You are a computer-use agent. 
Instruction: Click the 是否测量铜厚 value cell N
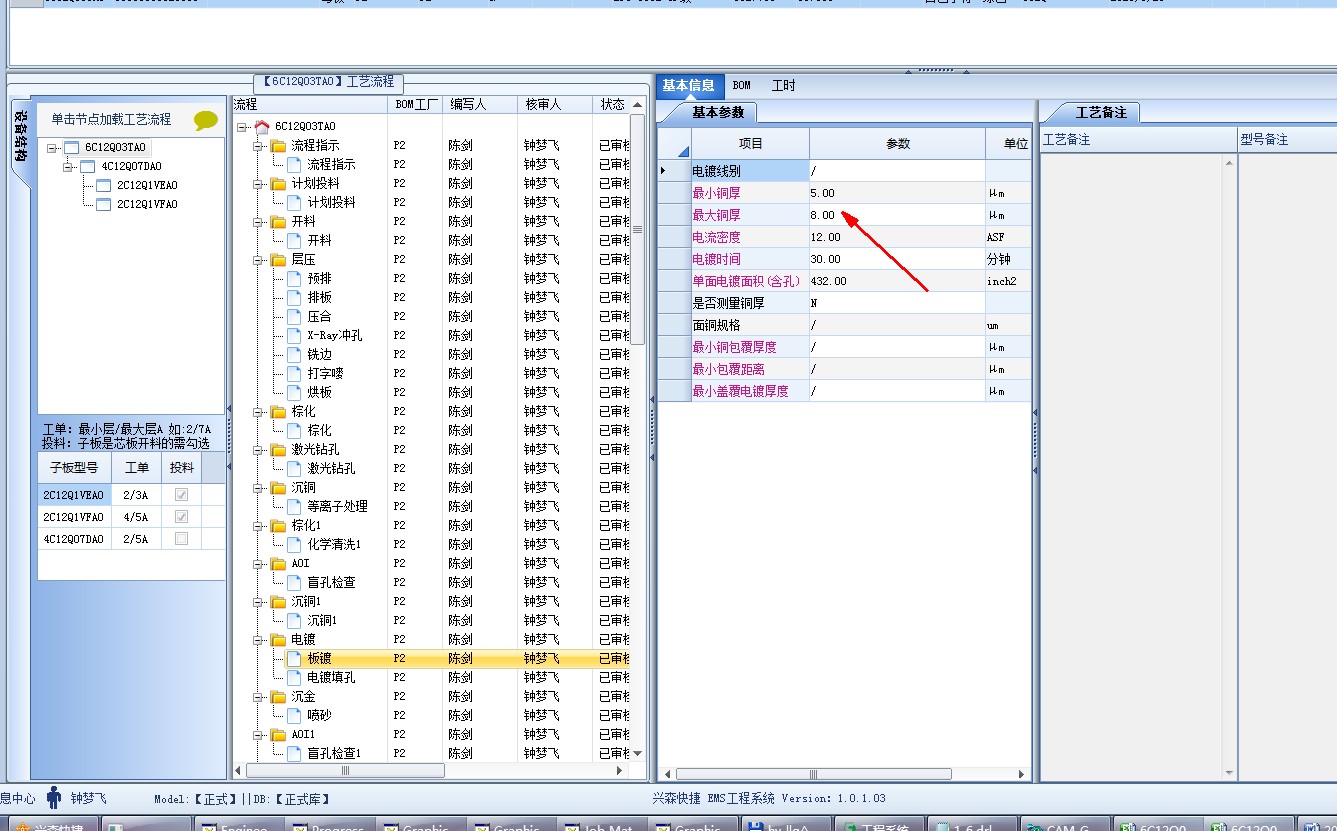(897, 303)
